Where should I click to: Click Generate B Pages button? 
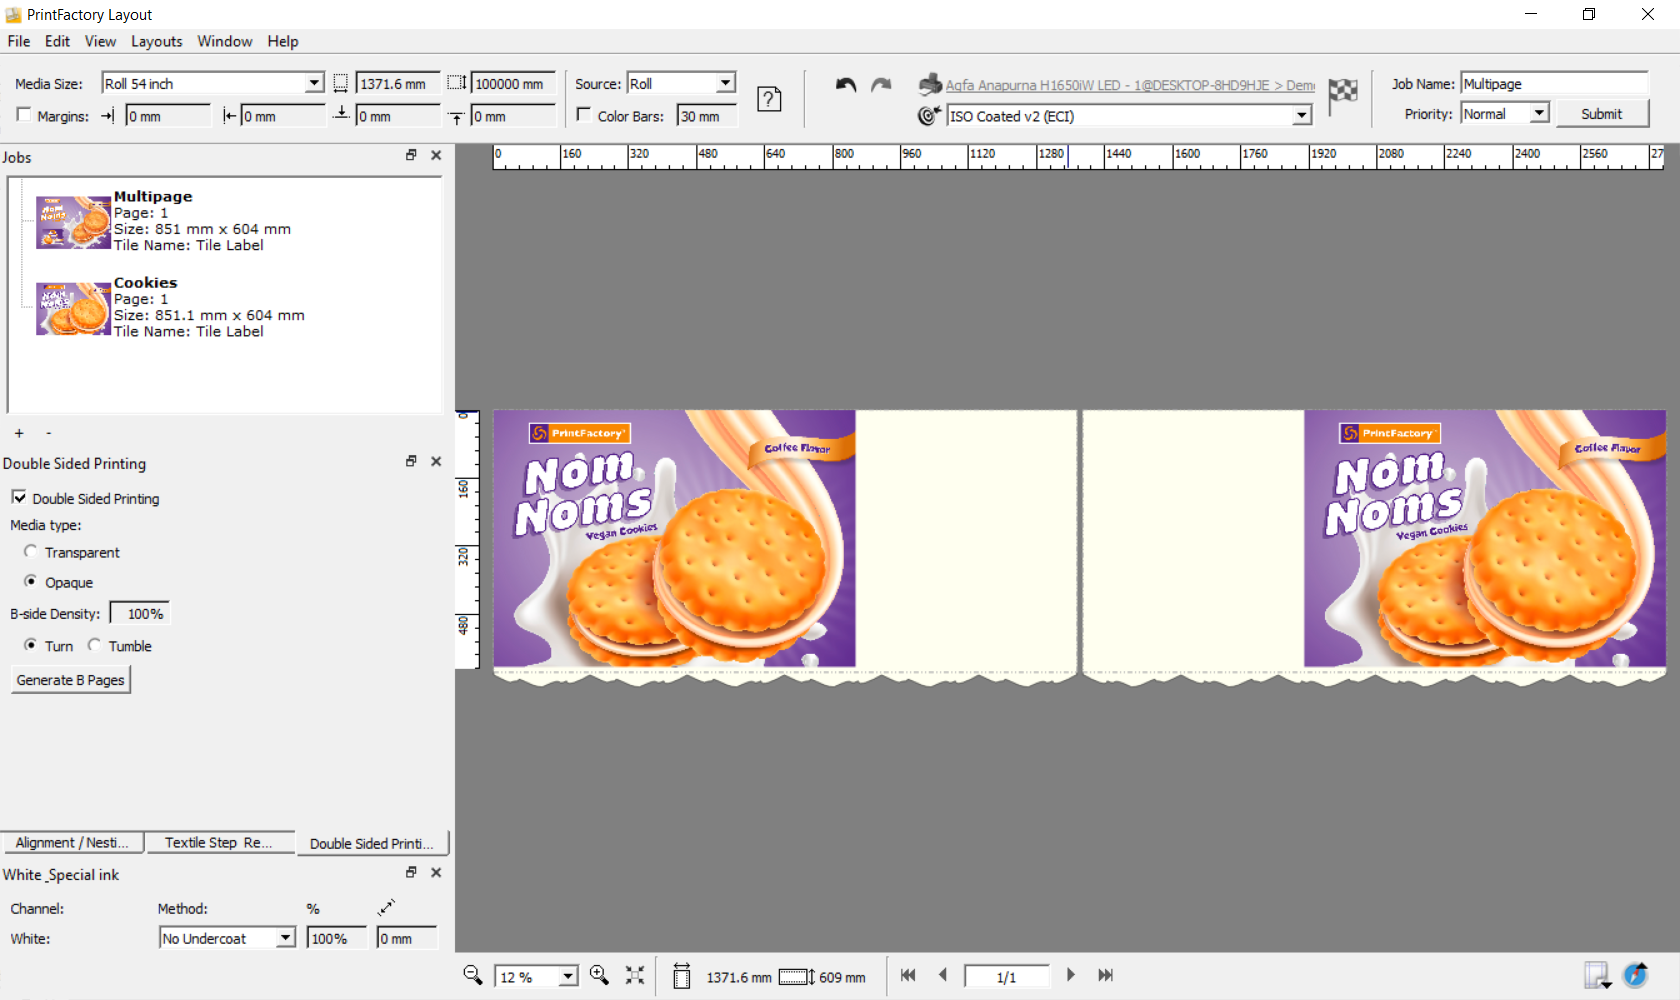point(71,680)
